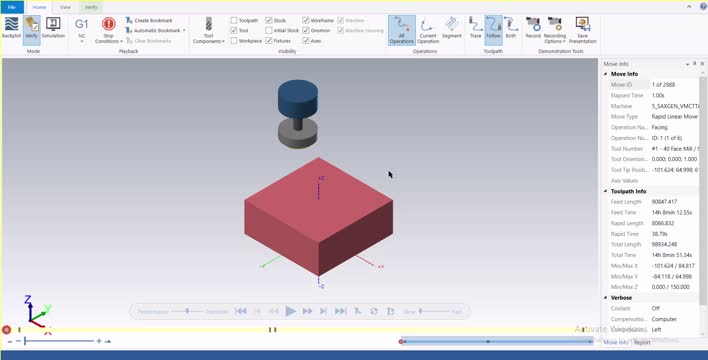
Task: Adjust the playback speed slider
Action: click(420, 311)
